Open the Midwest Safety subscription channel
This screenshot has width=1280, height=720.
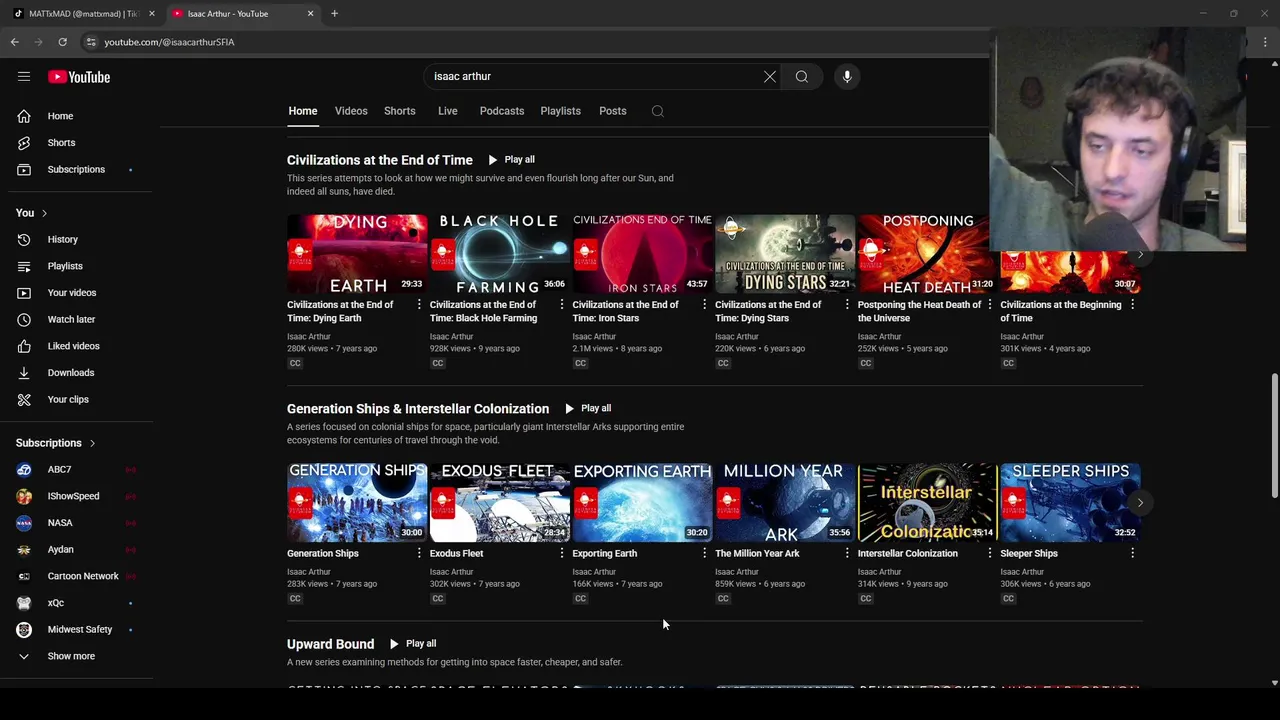click(76, 629)
